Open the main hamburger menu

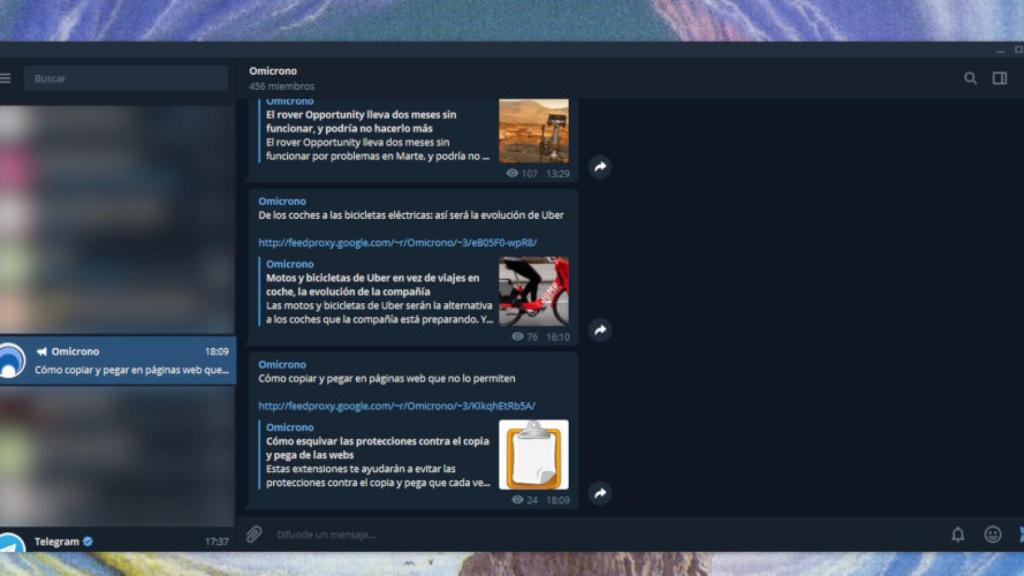coord(7,77)
